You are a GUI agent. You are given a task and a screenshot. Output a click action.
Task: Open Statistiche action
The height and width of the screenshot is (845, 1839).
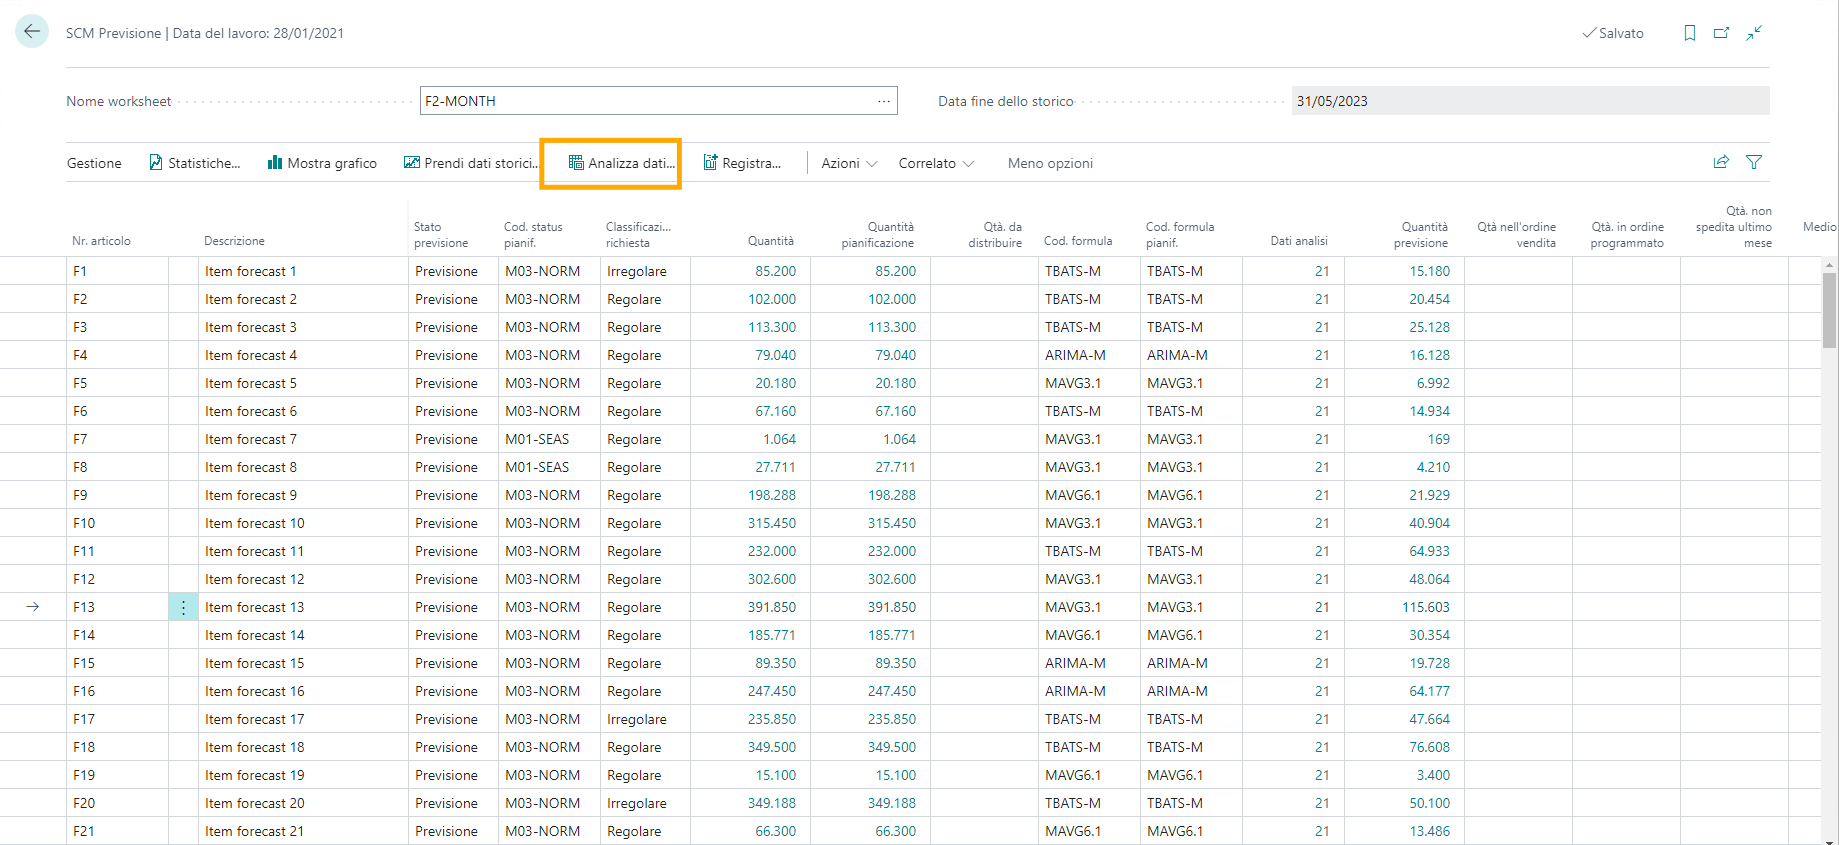click(x=195, y=163)
